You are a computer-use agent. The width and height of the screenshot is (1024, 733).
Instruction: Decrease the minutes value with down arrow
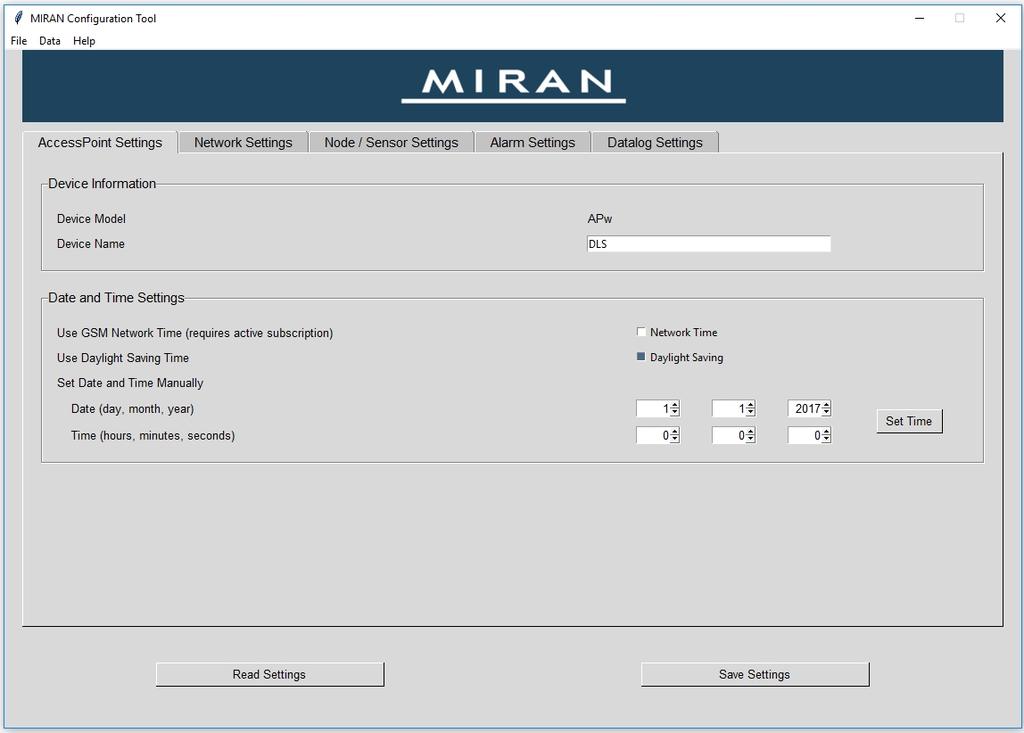pos(750,439)
